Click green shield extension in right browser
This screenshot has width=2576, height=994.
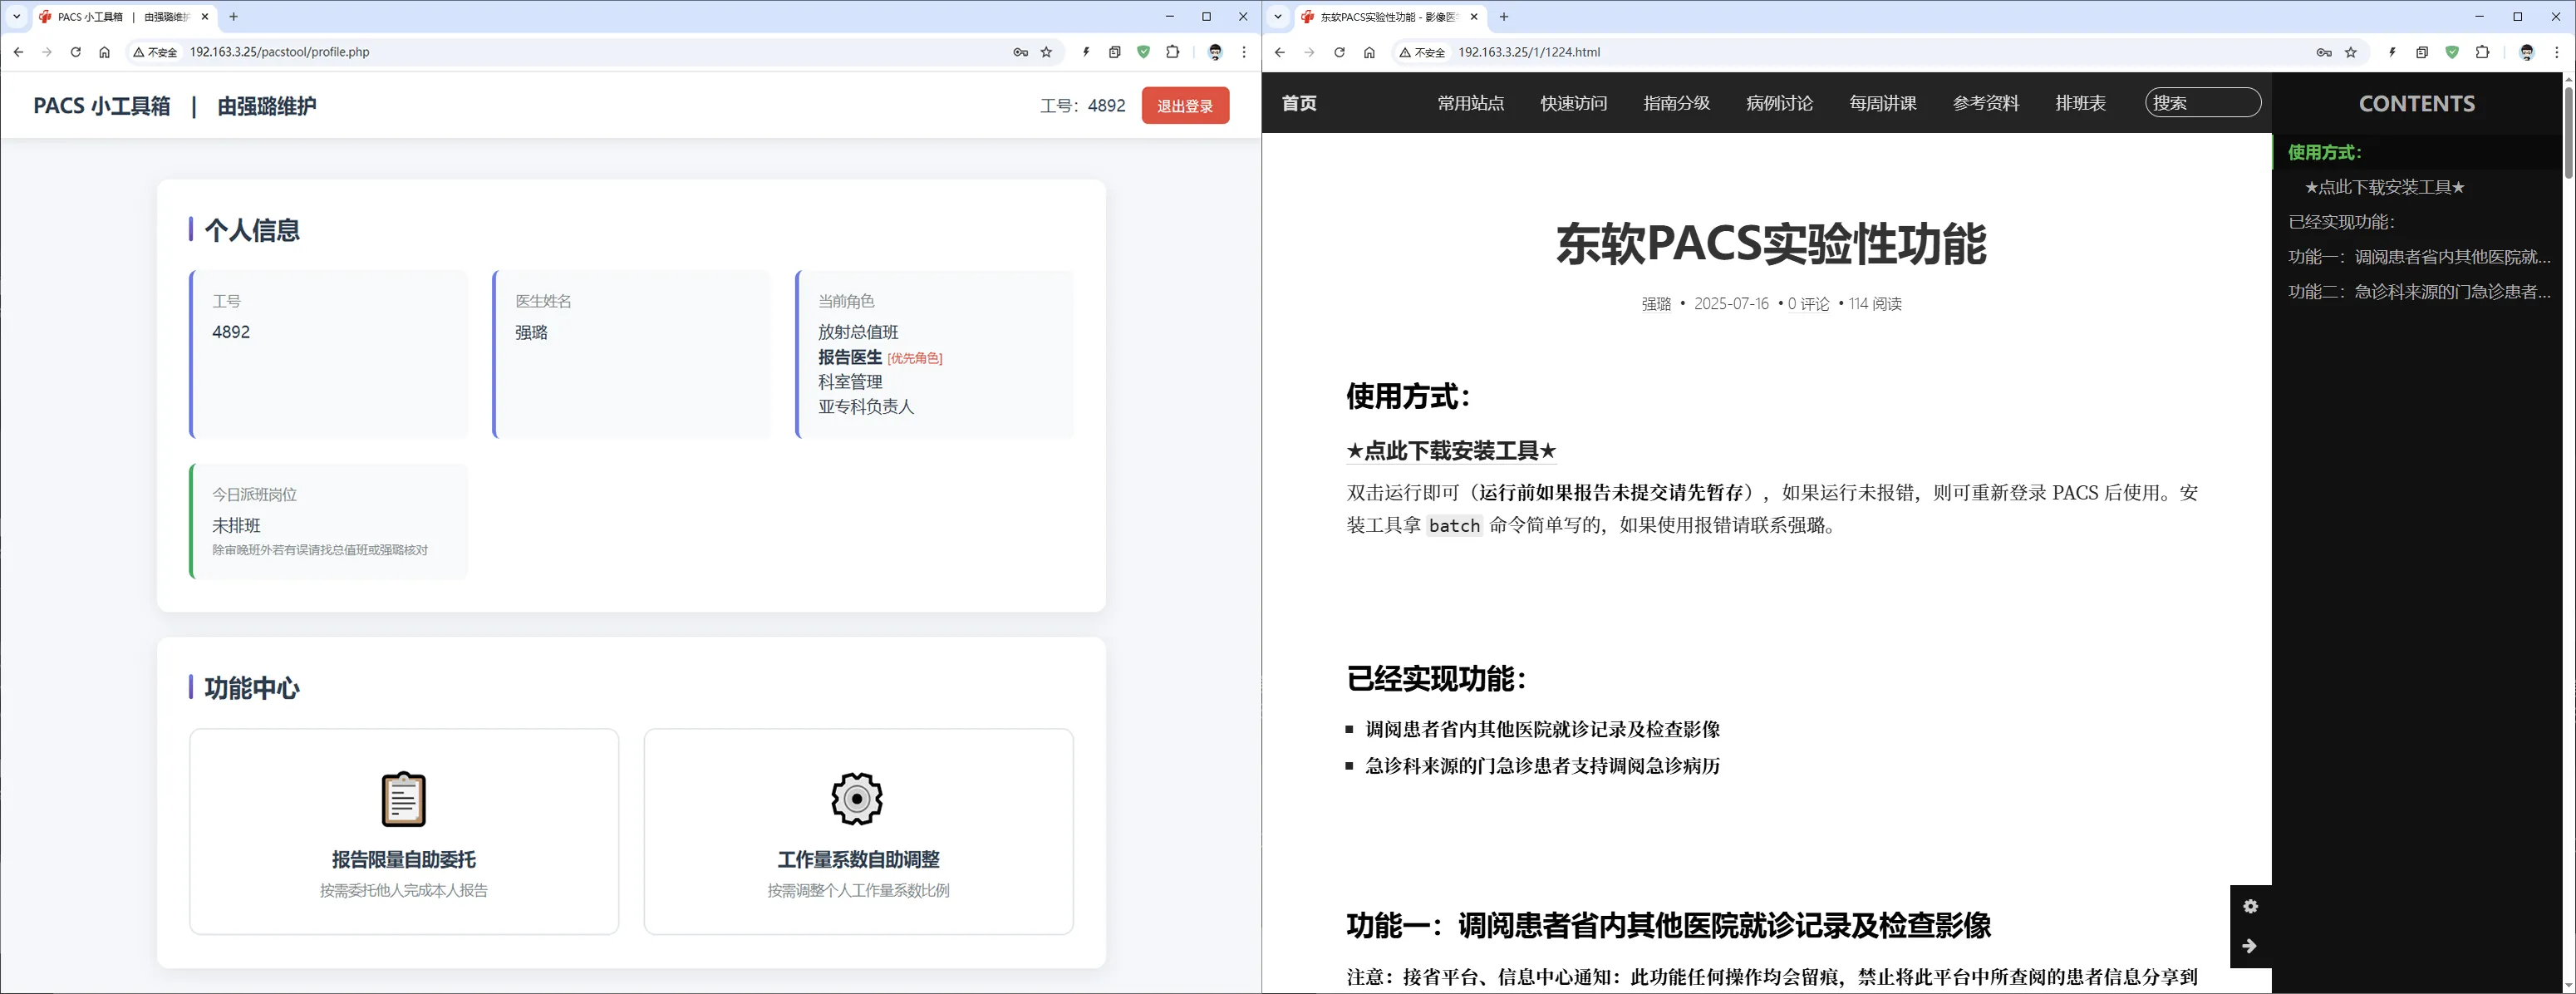tap(2452, 52)
